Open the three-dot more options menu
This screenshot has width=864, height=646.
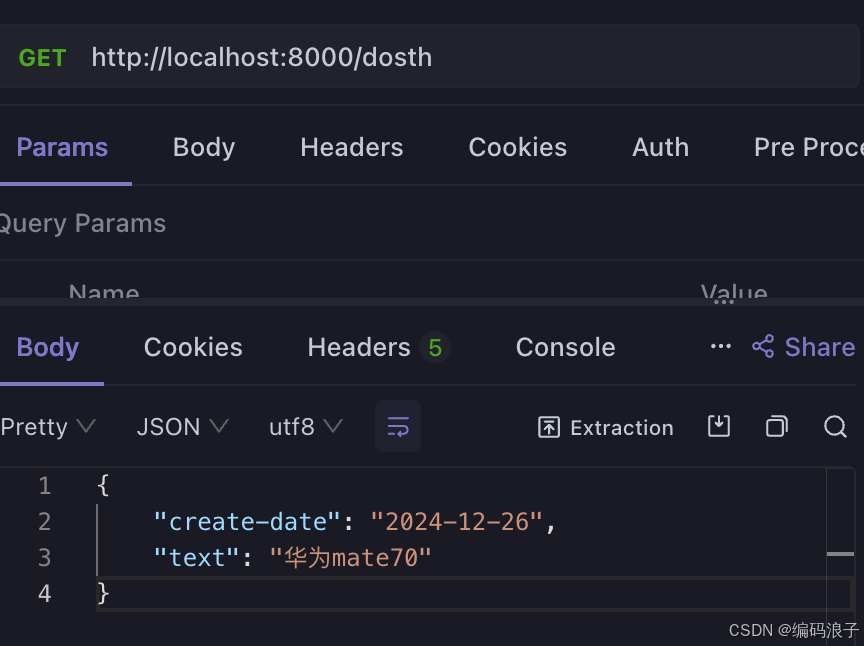click(x=720, y=347)
